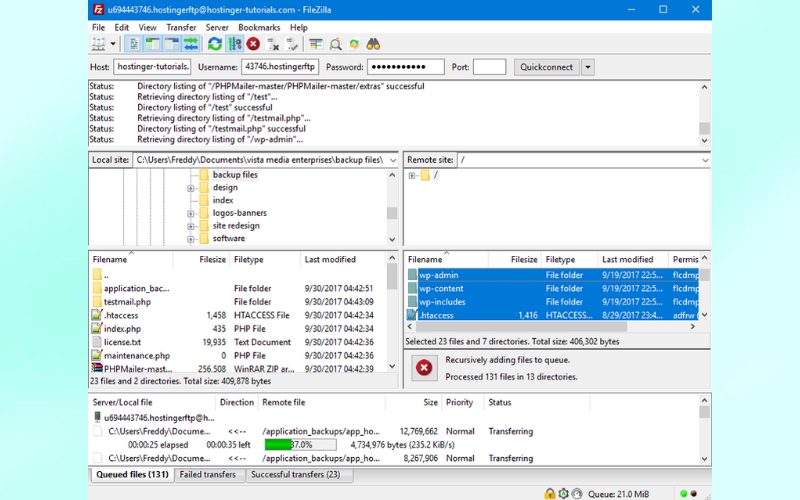Expand the remote root folder node

pos(412,176)
